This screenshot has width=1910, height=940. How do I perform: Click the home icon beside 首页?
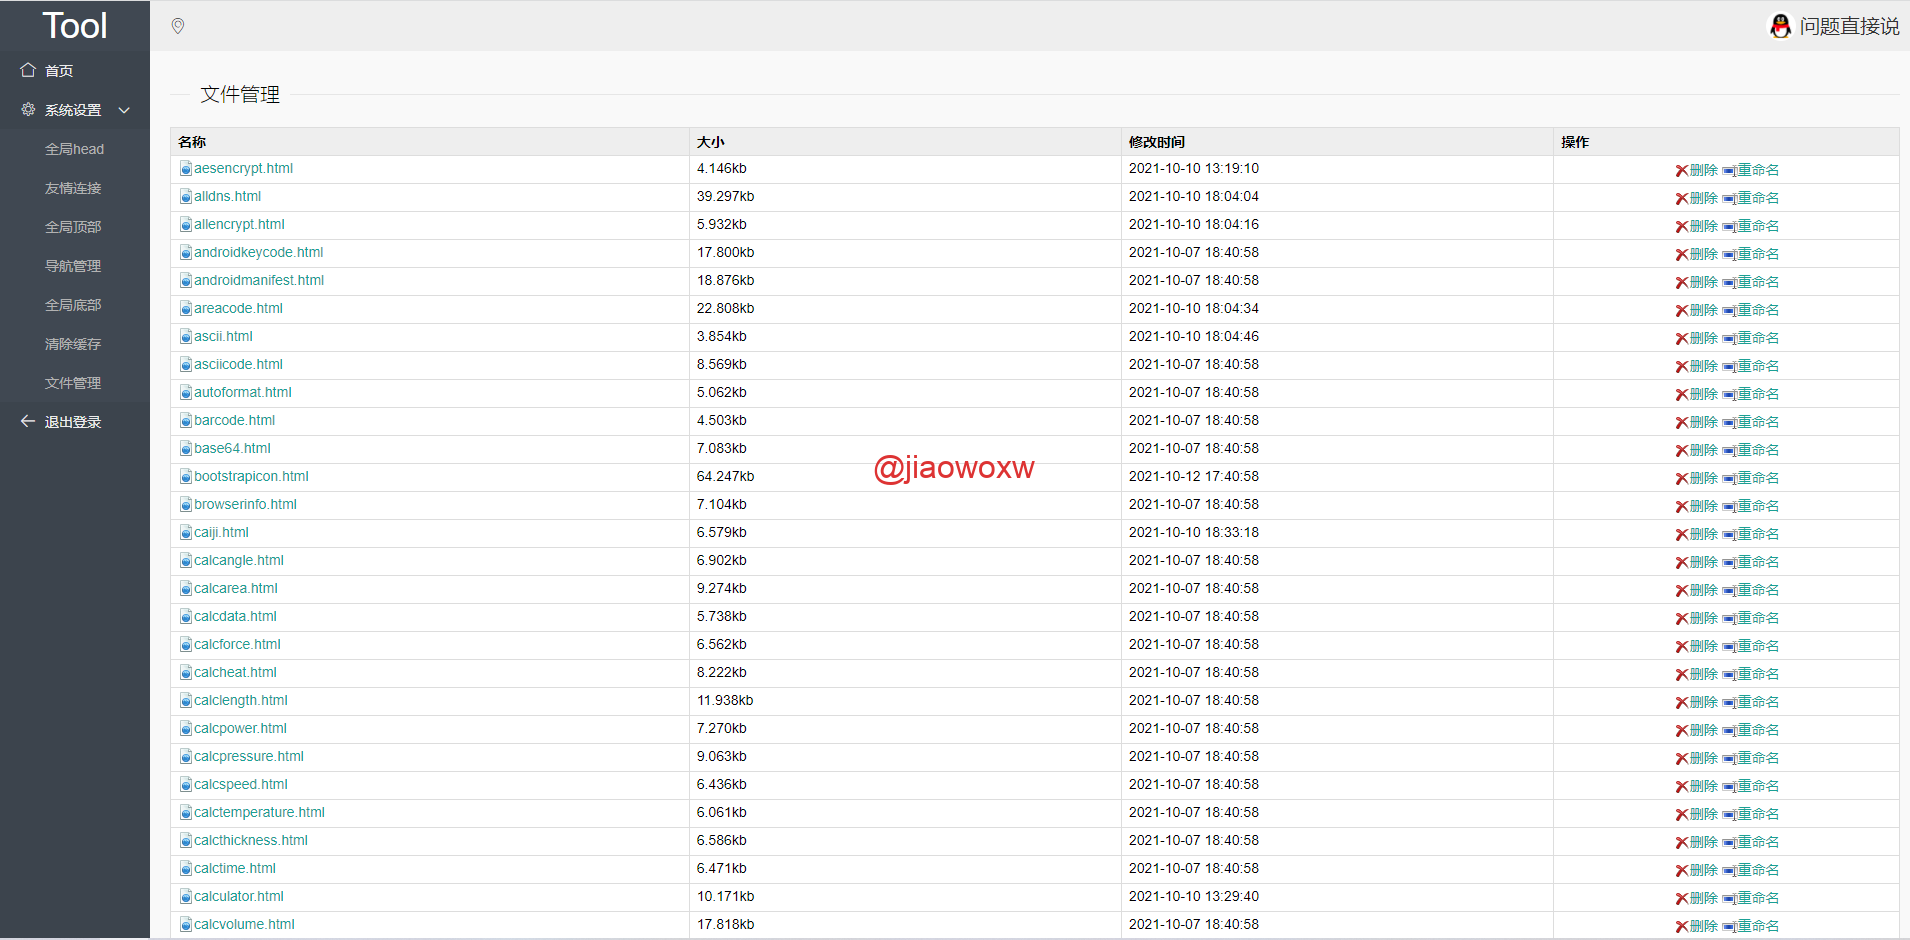(28, 70)
